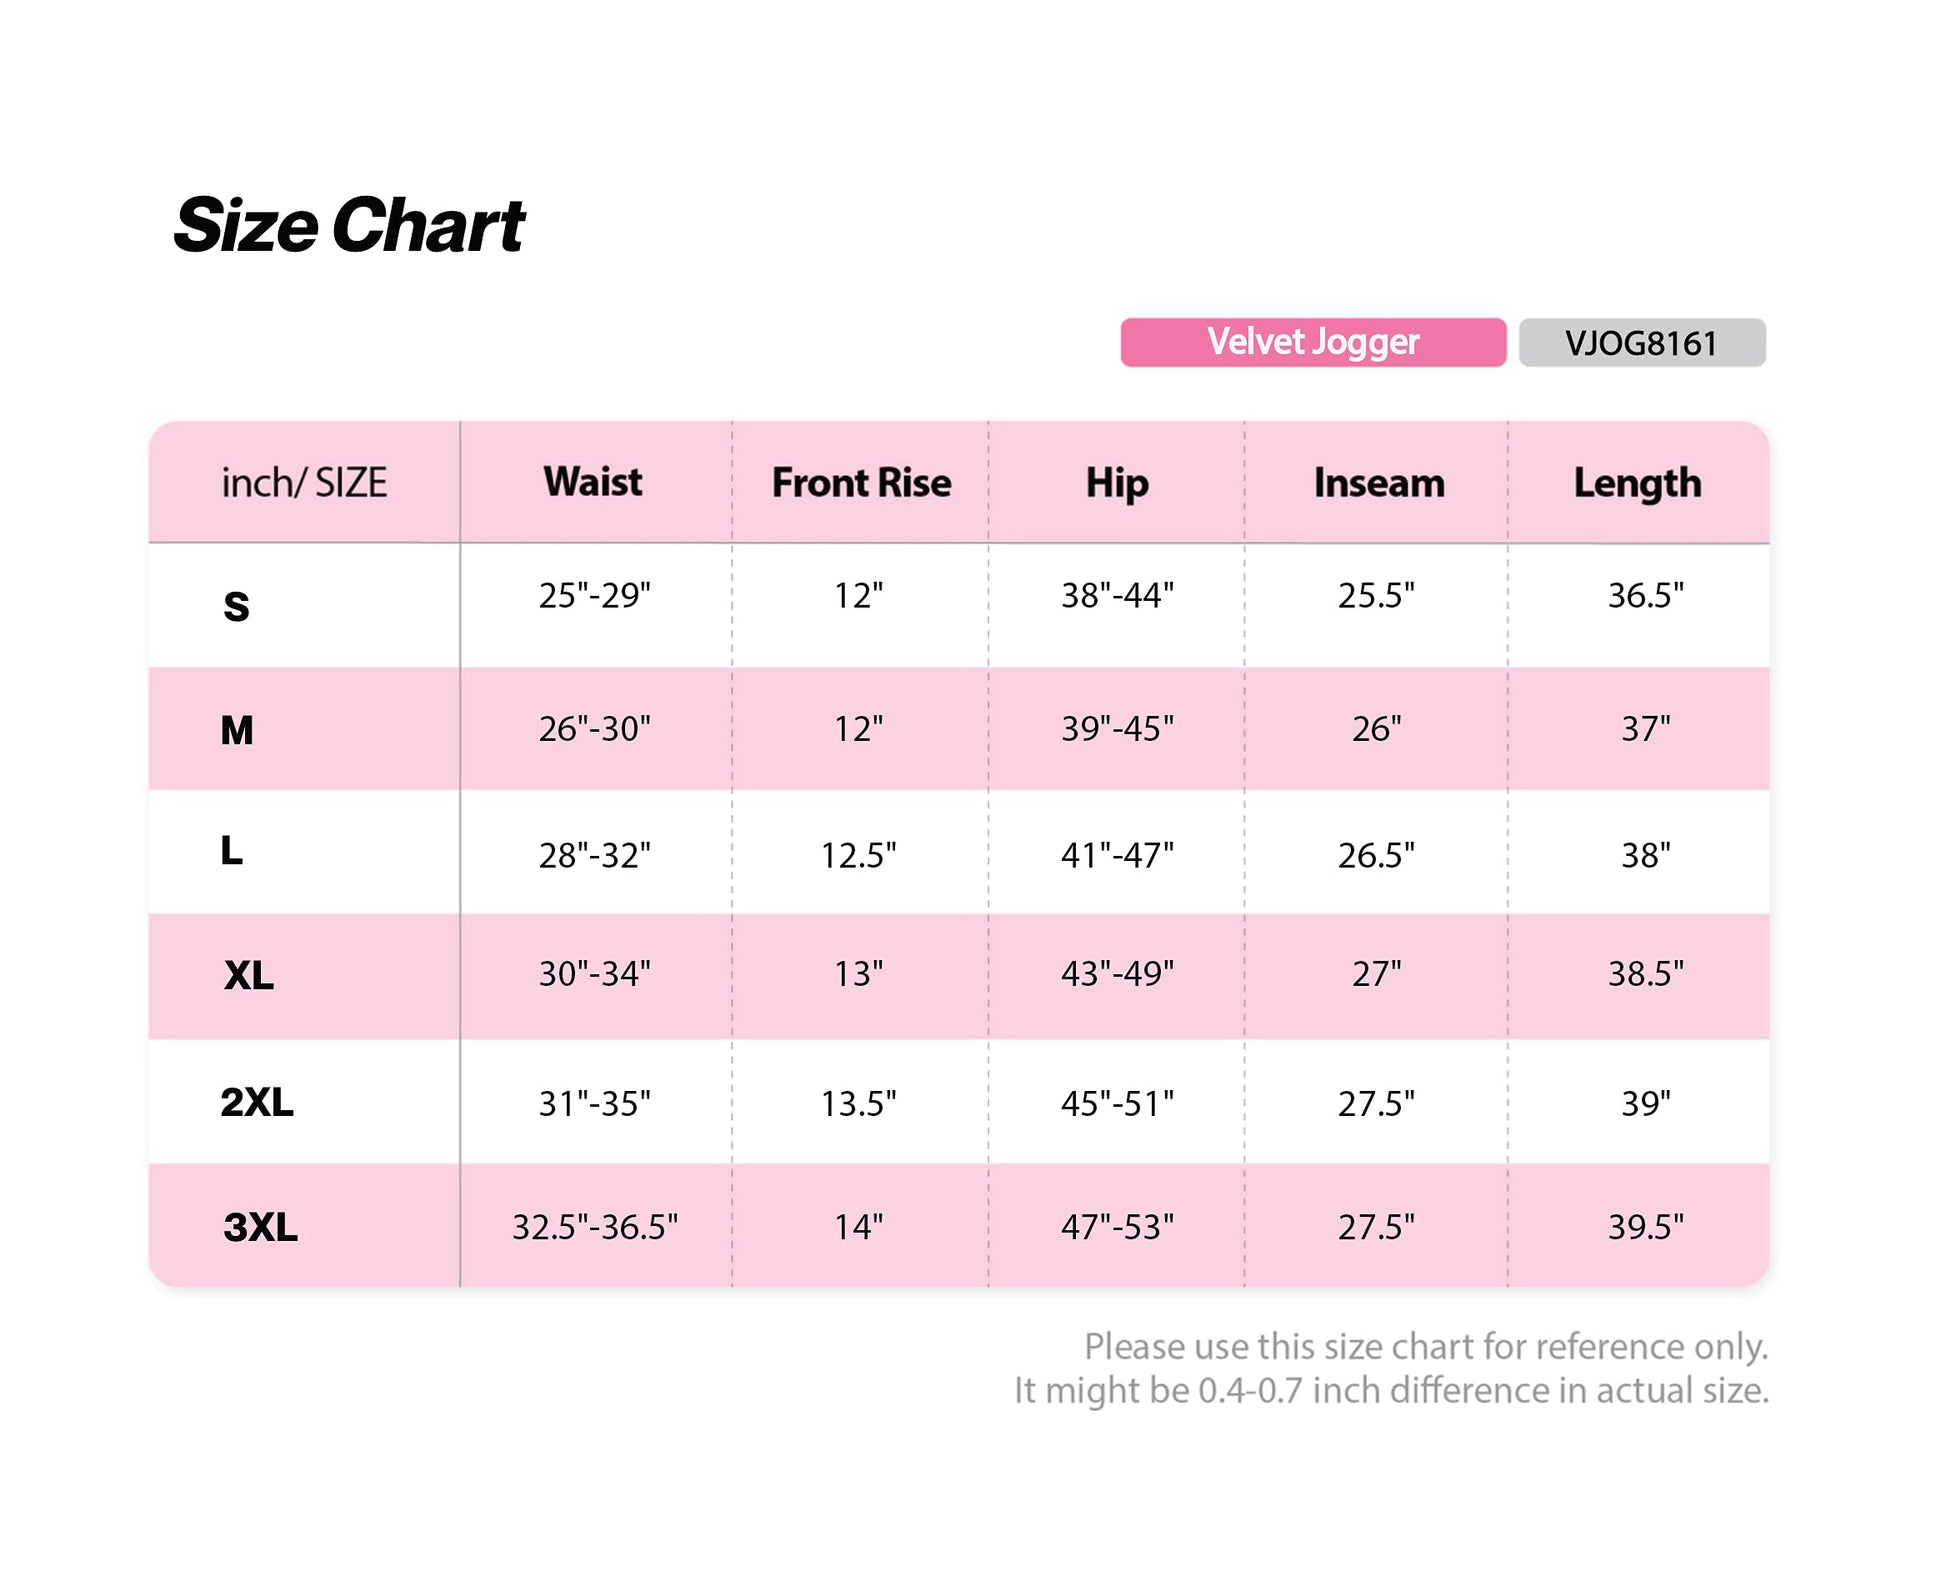Viewport: 1946px width, 1586px height.
Task: Click the Length column header
Action: 1637,483
